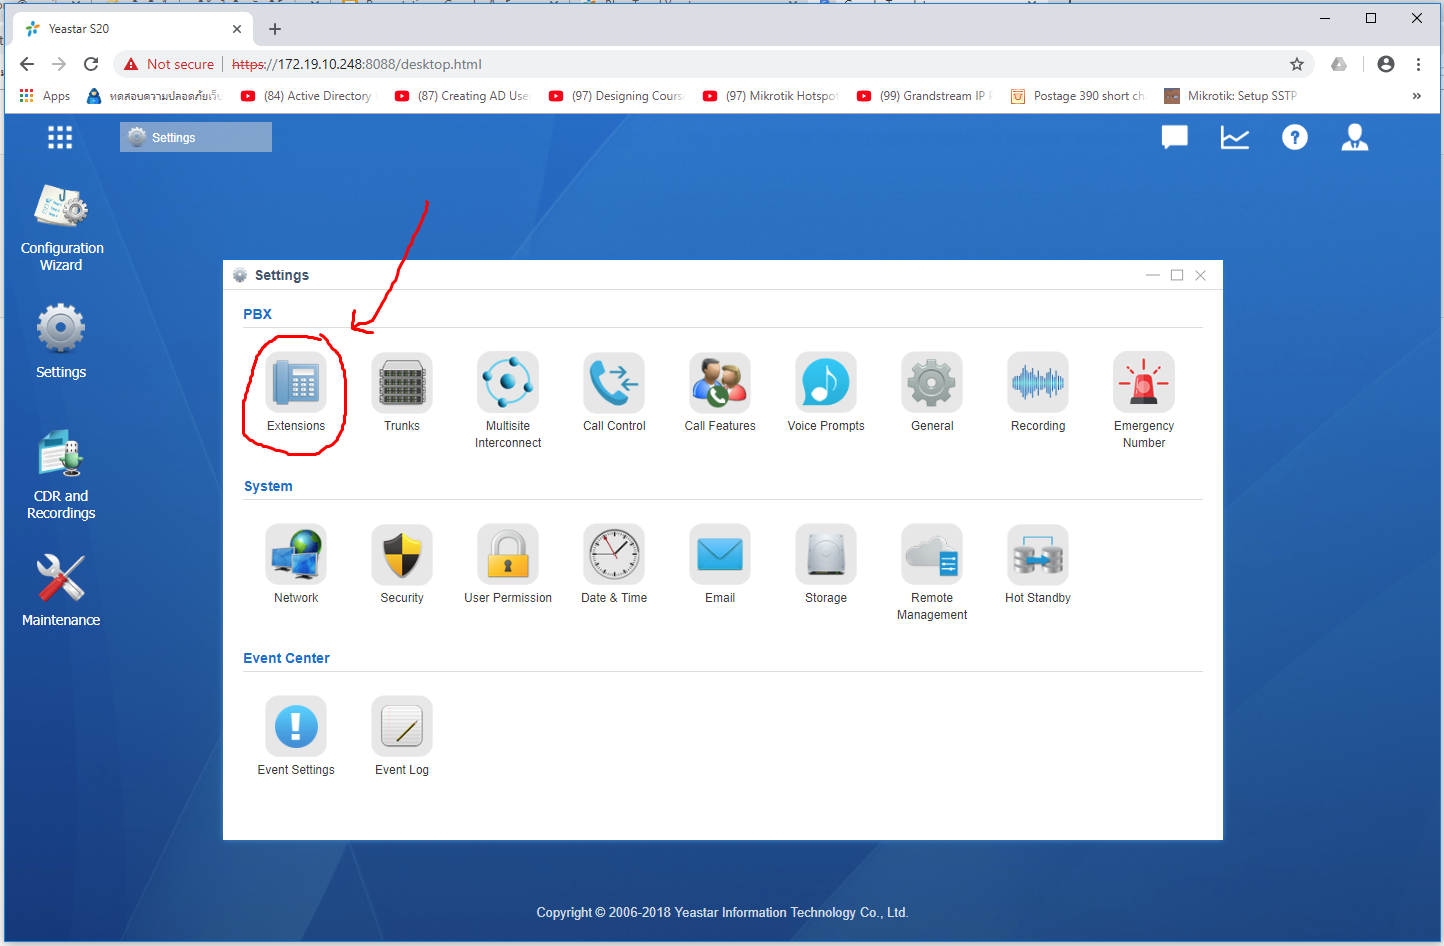Click the Not secure warning
Screen dimensions: 1444x946
click(168, 64)
